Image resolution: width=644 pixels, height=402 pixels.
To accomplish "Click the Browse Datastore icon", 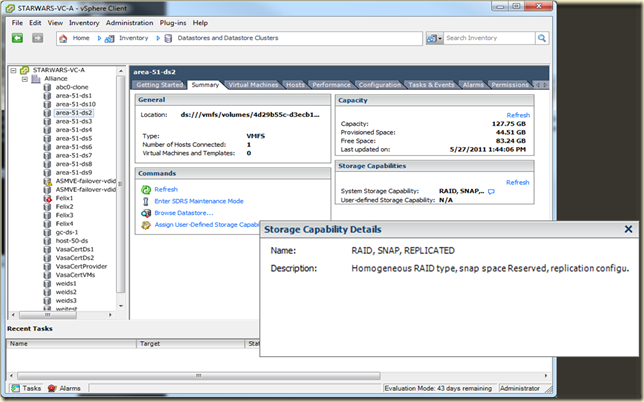I will click(146, 213).
